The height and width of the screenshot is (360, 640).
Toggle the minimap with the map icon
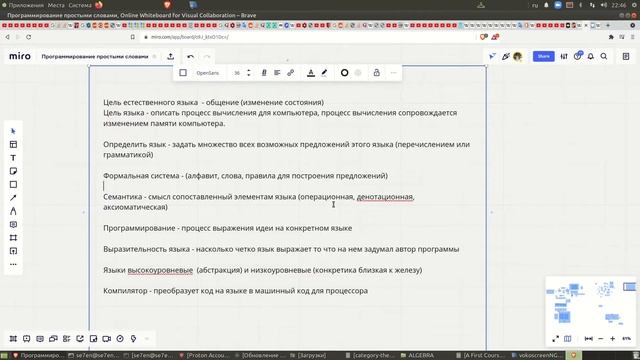click(x=567, y=339)
